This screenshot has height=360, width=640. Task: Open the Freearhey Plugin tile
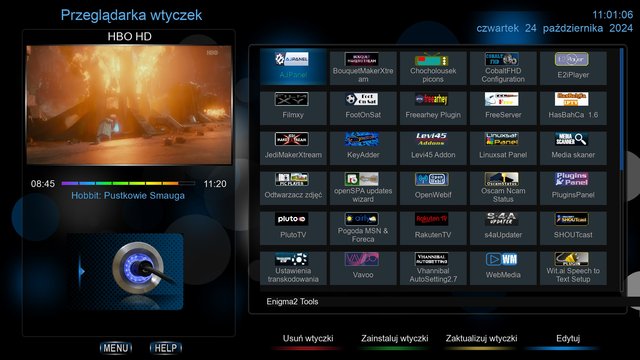(433, 107)
